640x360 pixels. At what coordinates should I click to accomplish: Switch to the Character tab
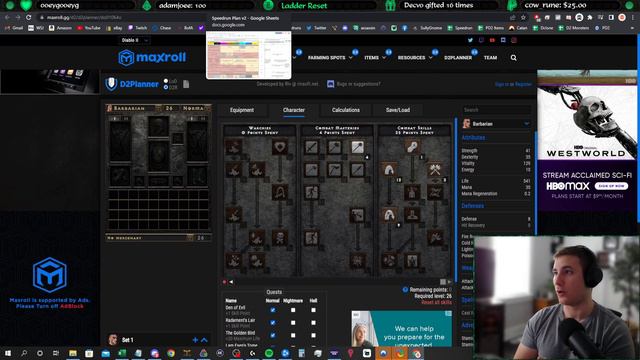coord(294,110)
